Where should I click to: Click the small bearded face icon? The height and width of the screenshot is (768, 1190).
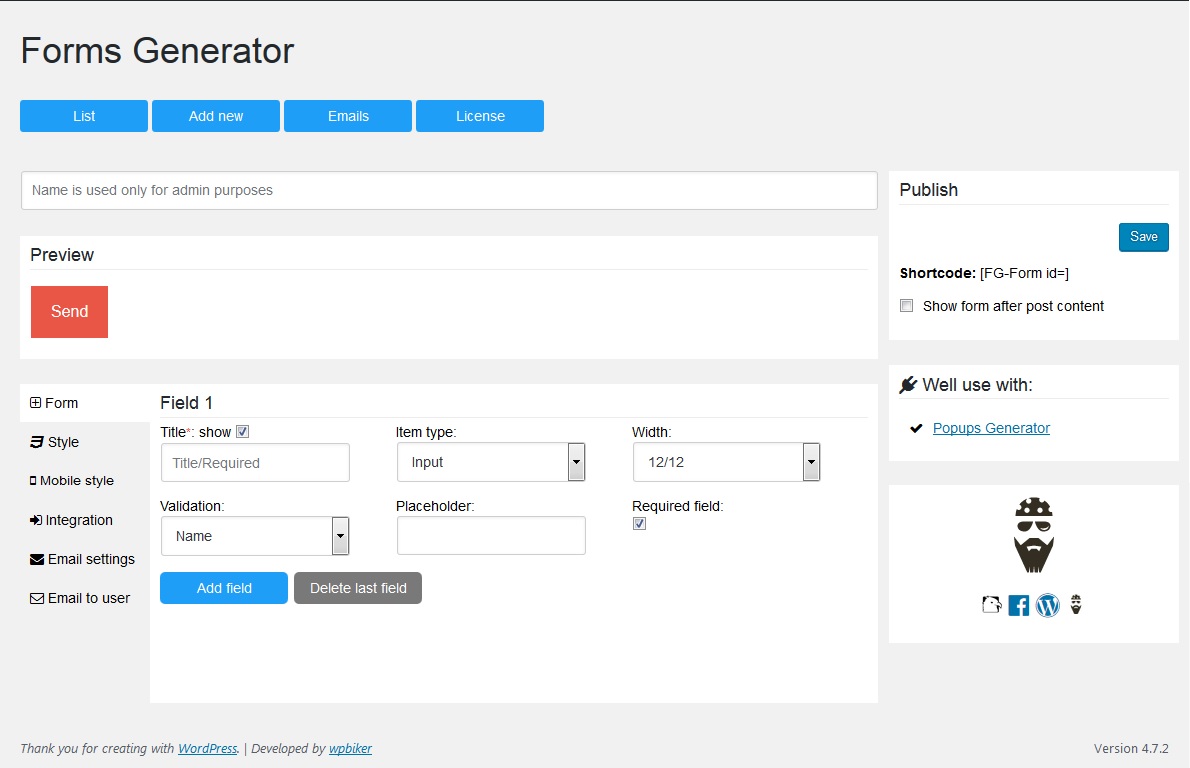pyautogui.click(x=1075, y=604)
